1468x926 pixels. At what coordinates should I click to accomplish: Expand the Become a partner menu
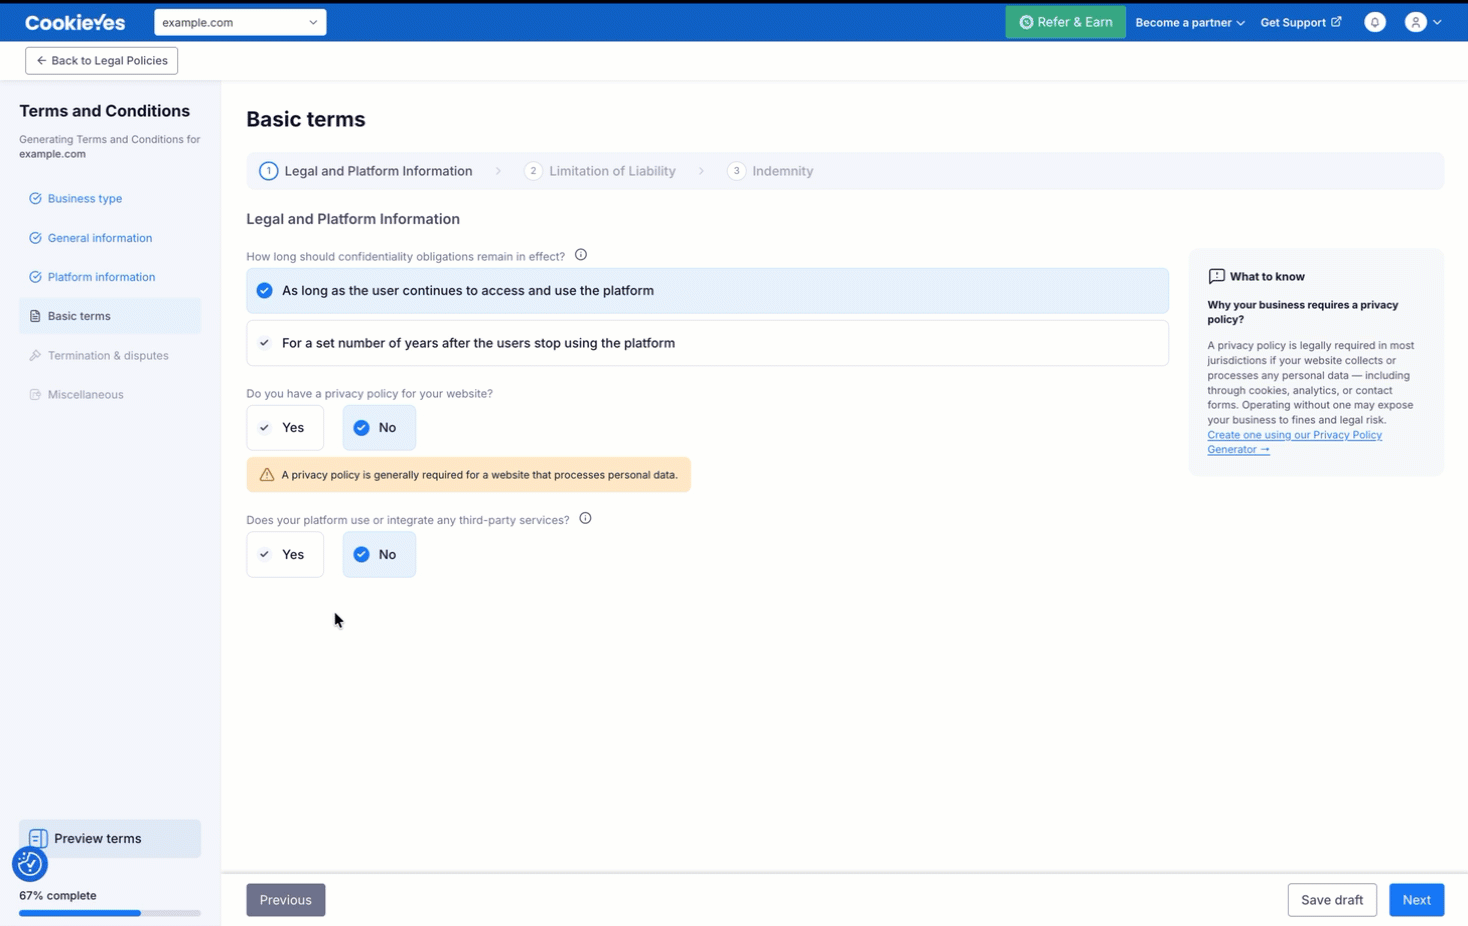[1190, 22]
